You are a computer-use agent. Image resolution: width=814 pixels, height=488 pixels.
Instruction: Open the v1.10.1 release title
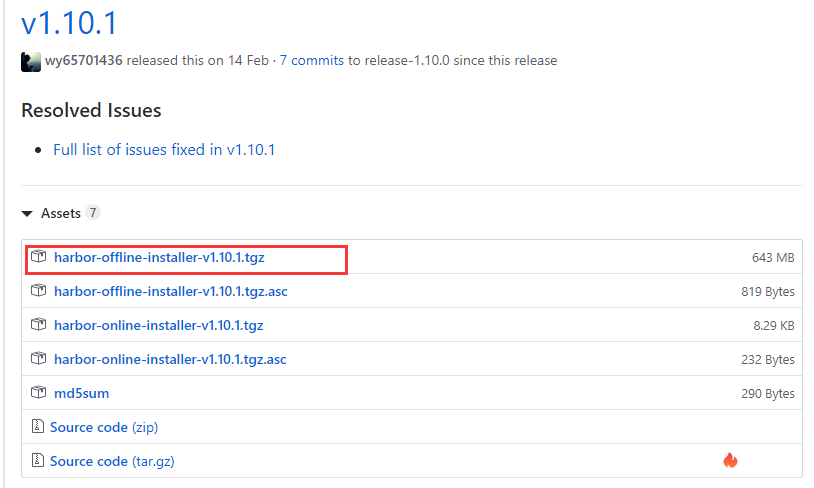pos(69,23)
